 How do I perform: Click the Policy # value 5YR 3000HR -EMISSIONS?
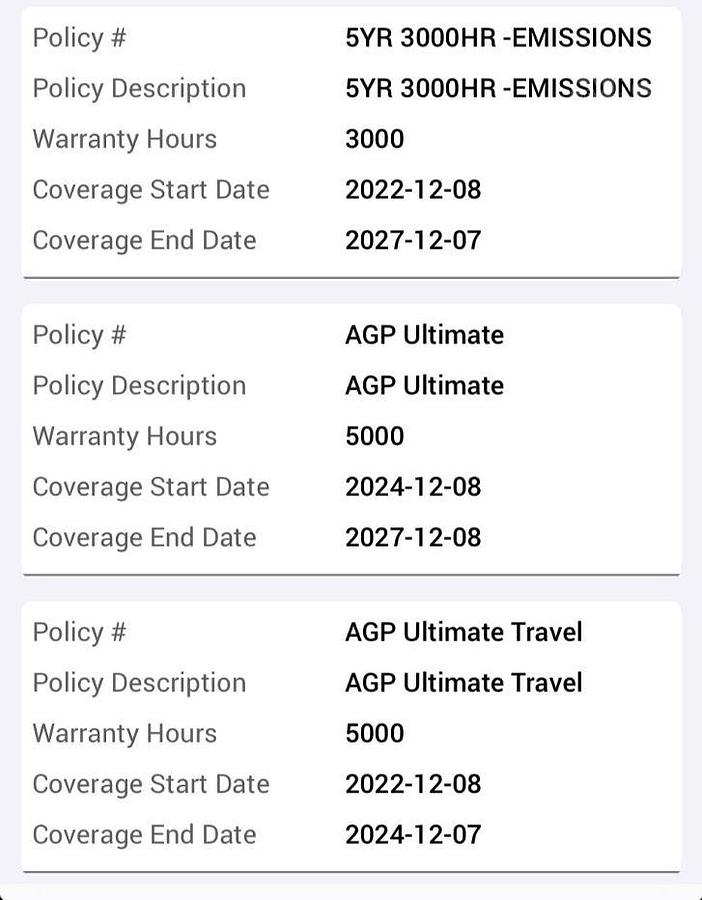[x=498, y=38]
